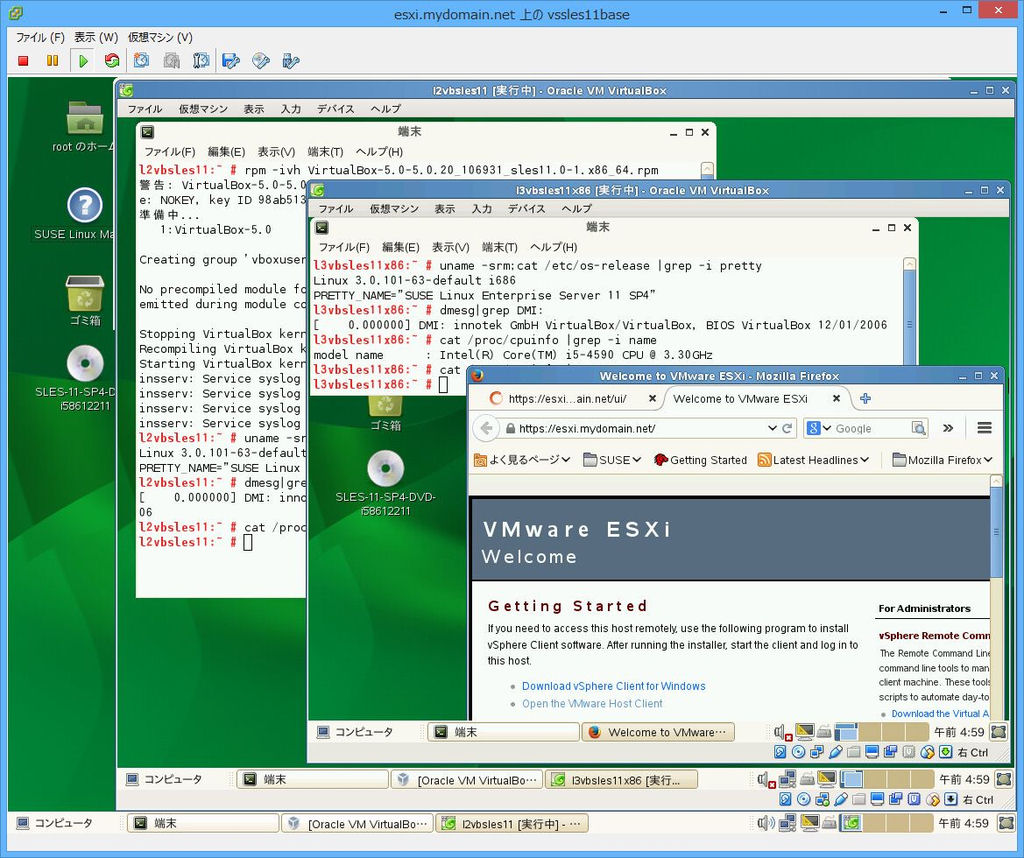Image resolution: width=1024 pixels, height=858 pixels.
Task: Click the orange Suspend VM toolbar button
Action: 52,61
